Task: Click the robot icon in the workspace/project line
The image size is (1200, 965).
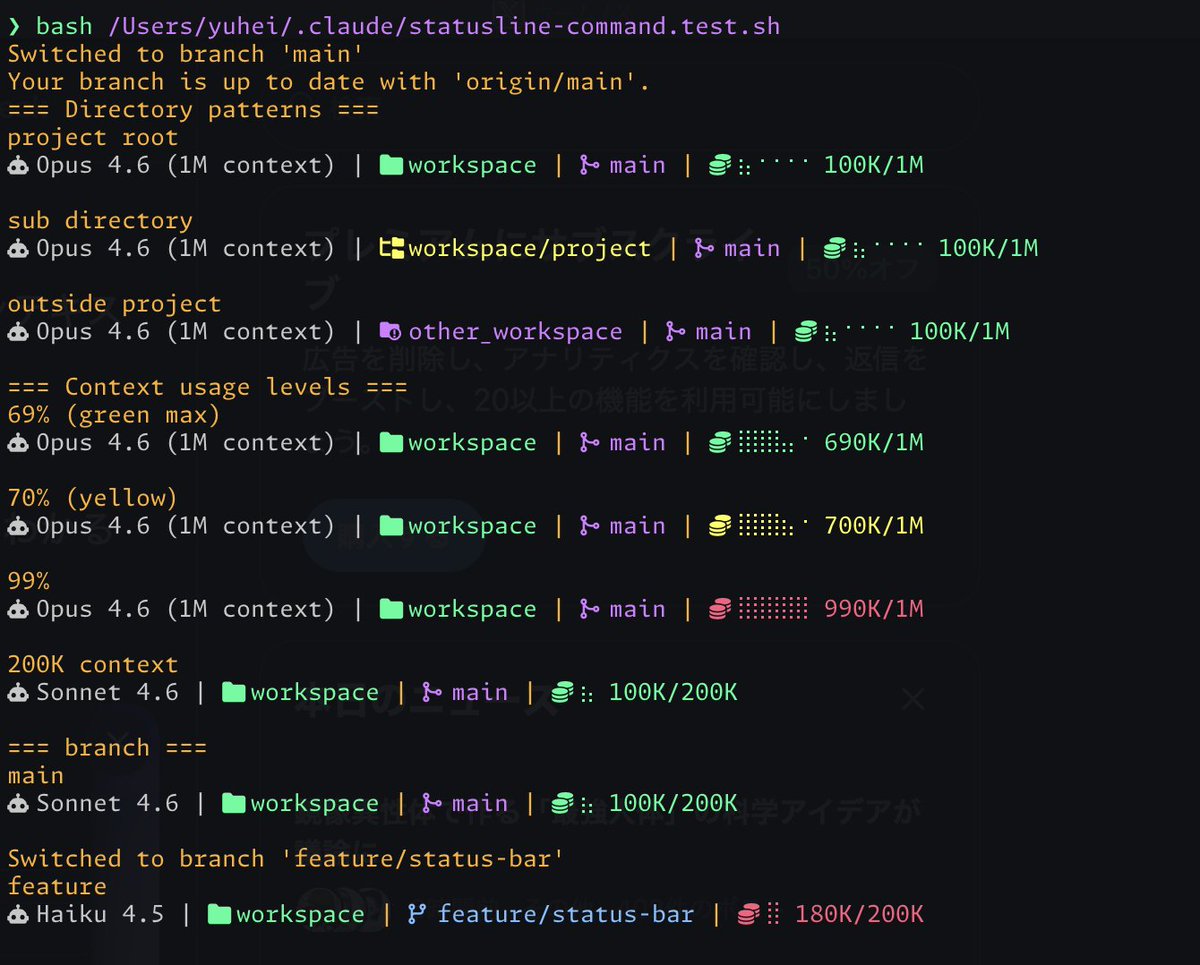Action: (x=18, y=249)
